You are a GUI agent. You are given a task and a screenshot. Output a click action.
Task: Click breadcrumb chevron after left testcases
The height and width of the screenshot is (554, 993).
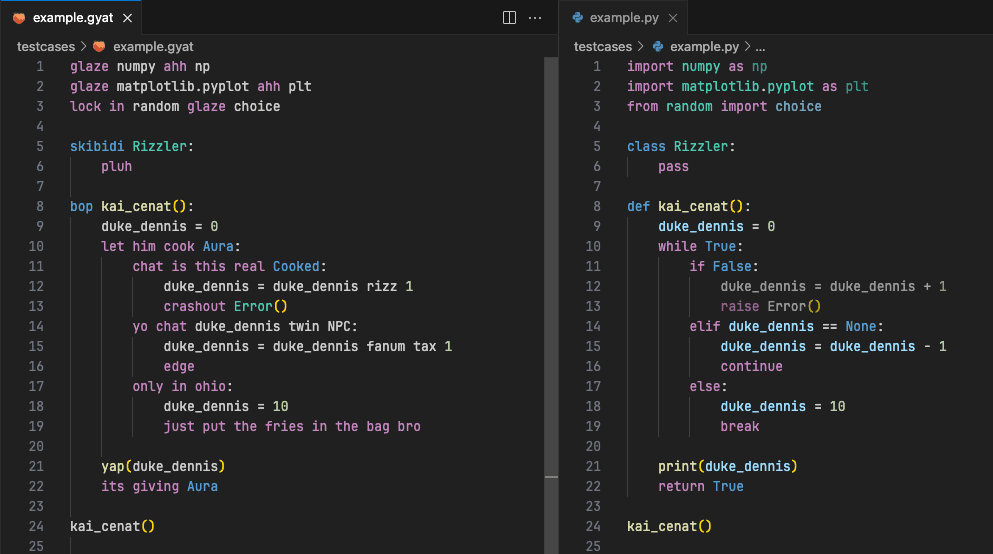pos(83,46)
